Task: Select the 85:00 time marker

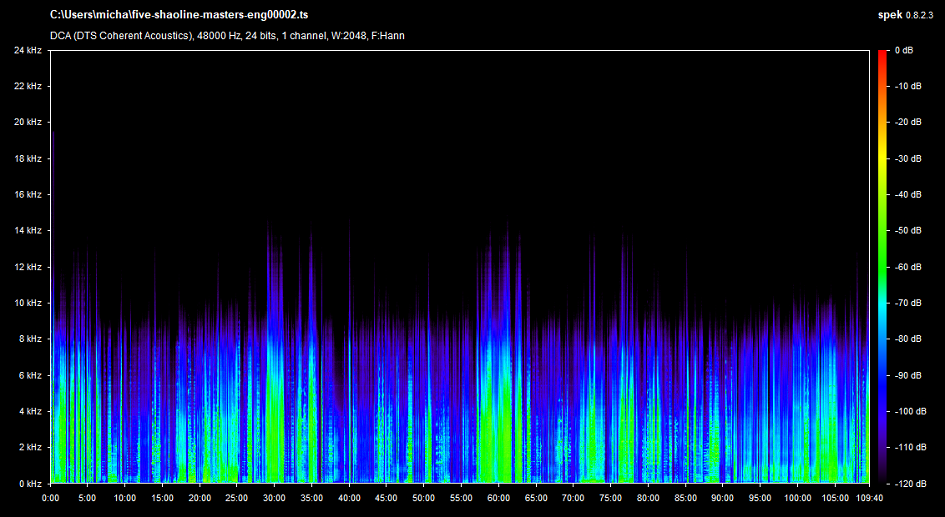Action: (686, 497)
